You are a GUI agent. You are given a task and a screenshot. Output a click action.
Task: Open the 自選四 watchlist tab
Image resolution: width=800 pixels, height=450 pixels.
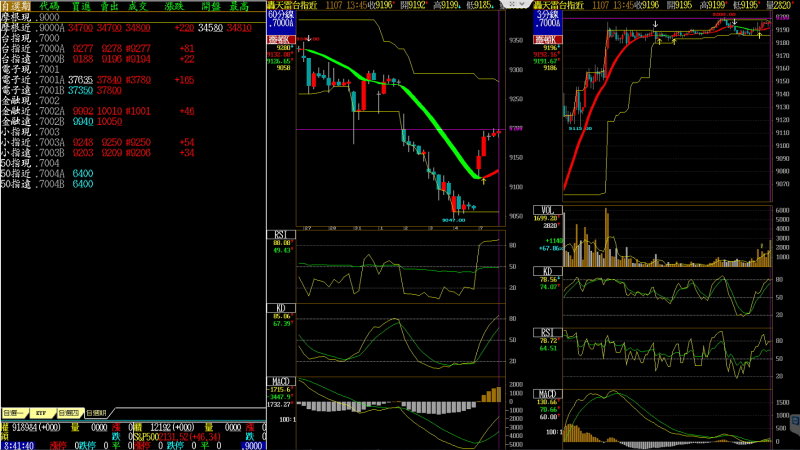tap(69, 411)
